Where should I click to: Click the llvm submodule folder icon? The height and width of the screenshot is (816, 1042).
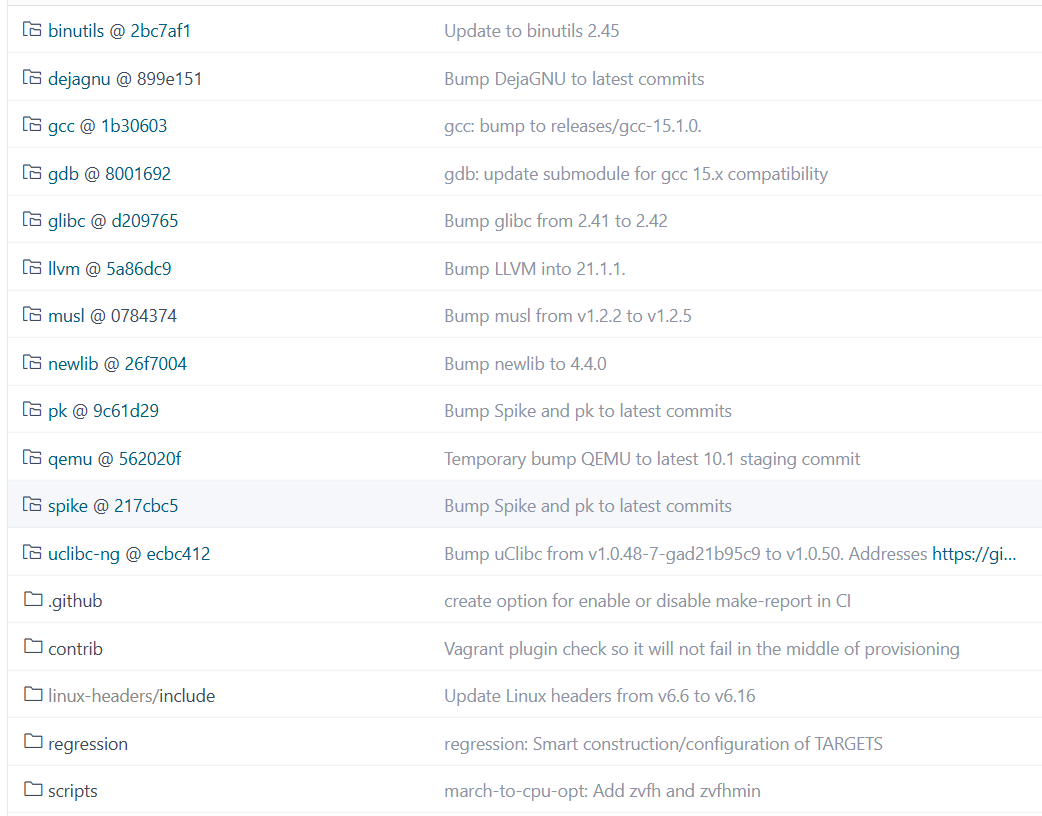[32, 267]
